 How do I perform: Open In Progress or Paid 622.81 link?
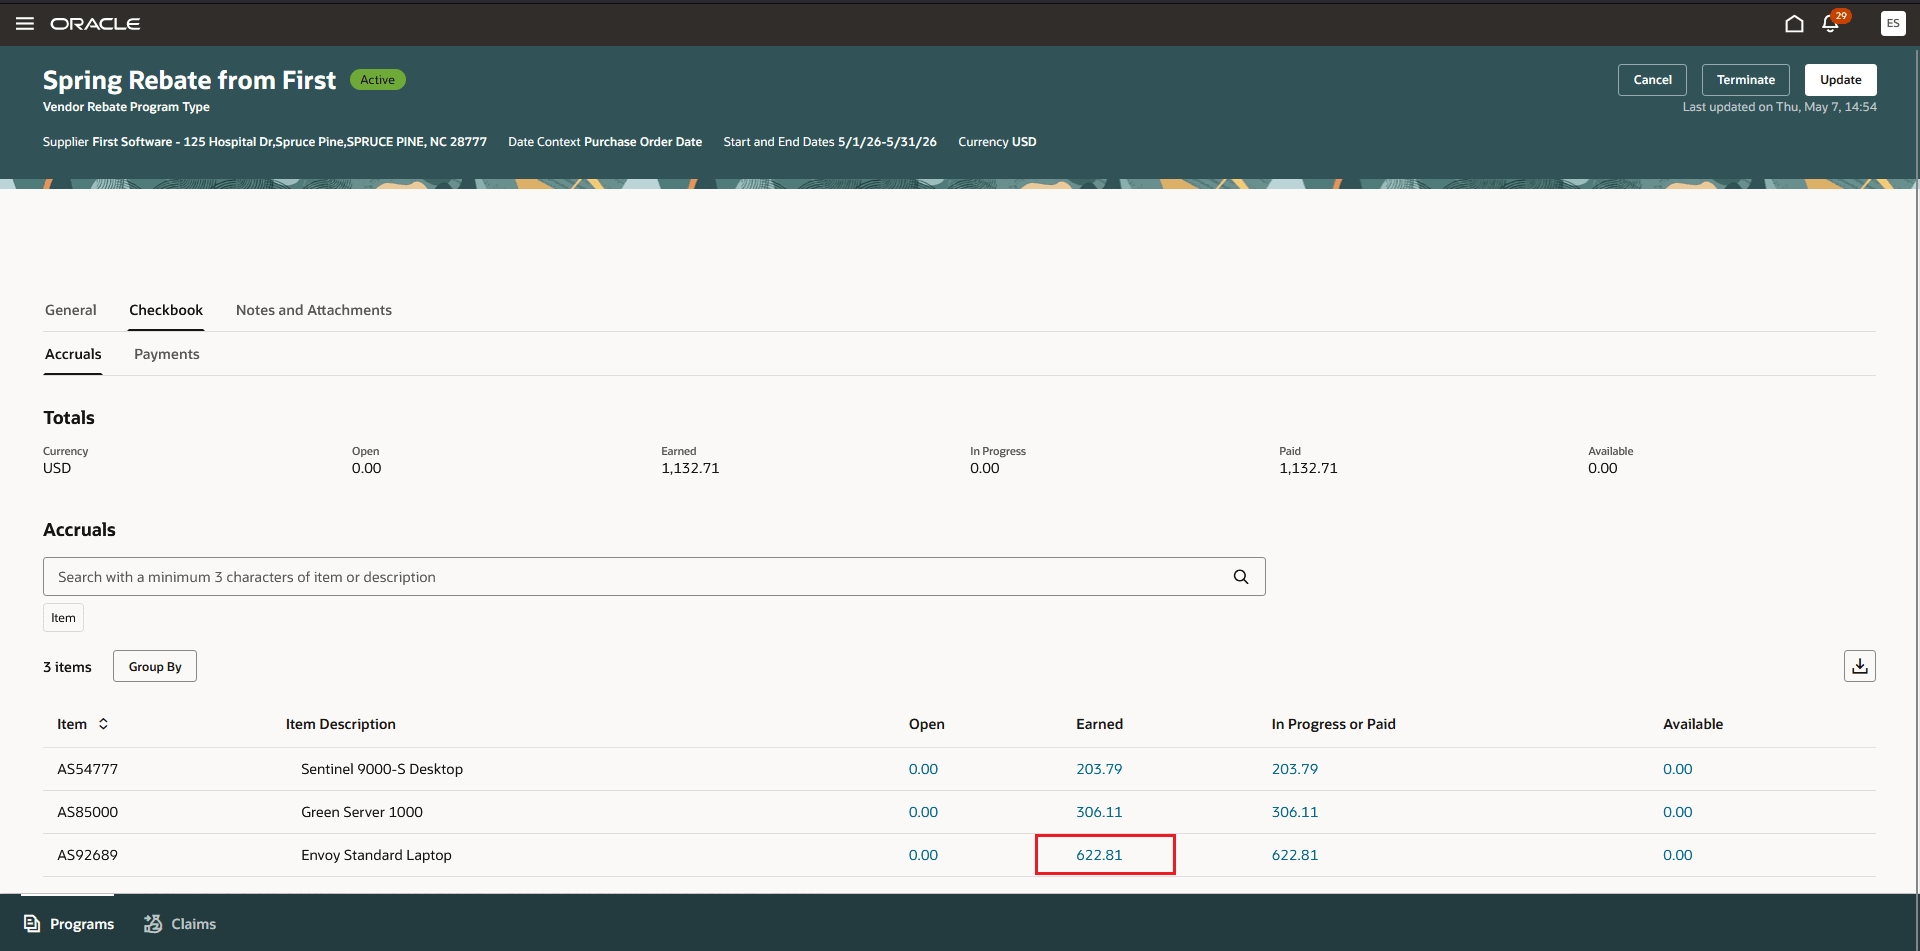tap(1295, 855)
